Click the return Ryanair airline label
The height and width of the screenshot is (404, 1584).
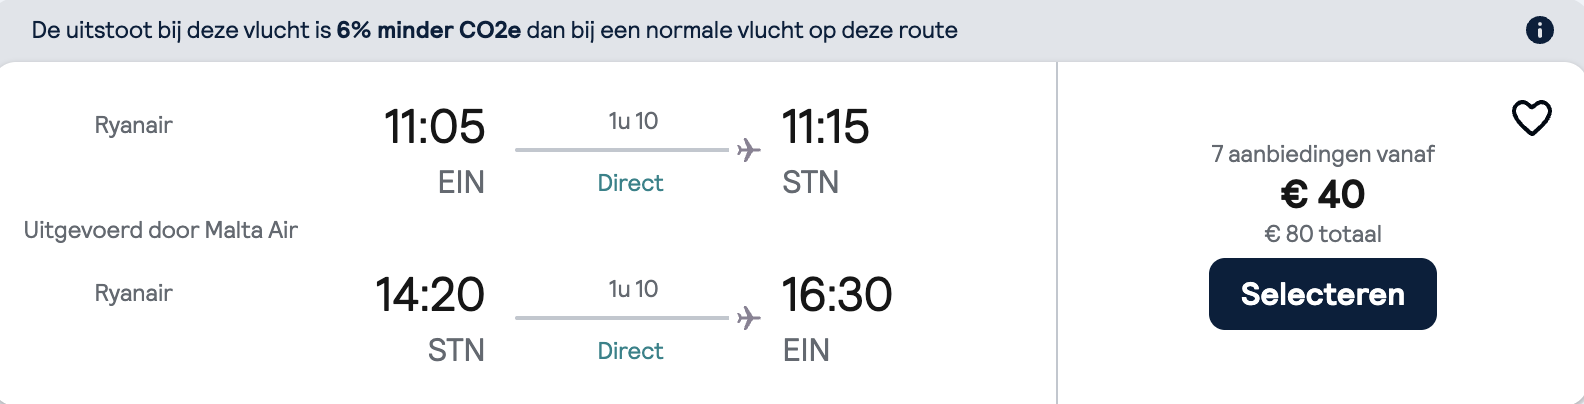(133, 293)
